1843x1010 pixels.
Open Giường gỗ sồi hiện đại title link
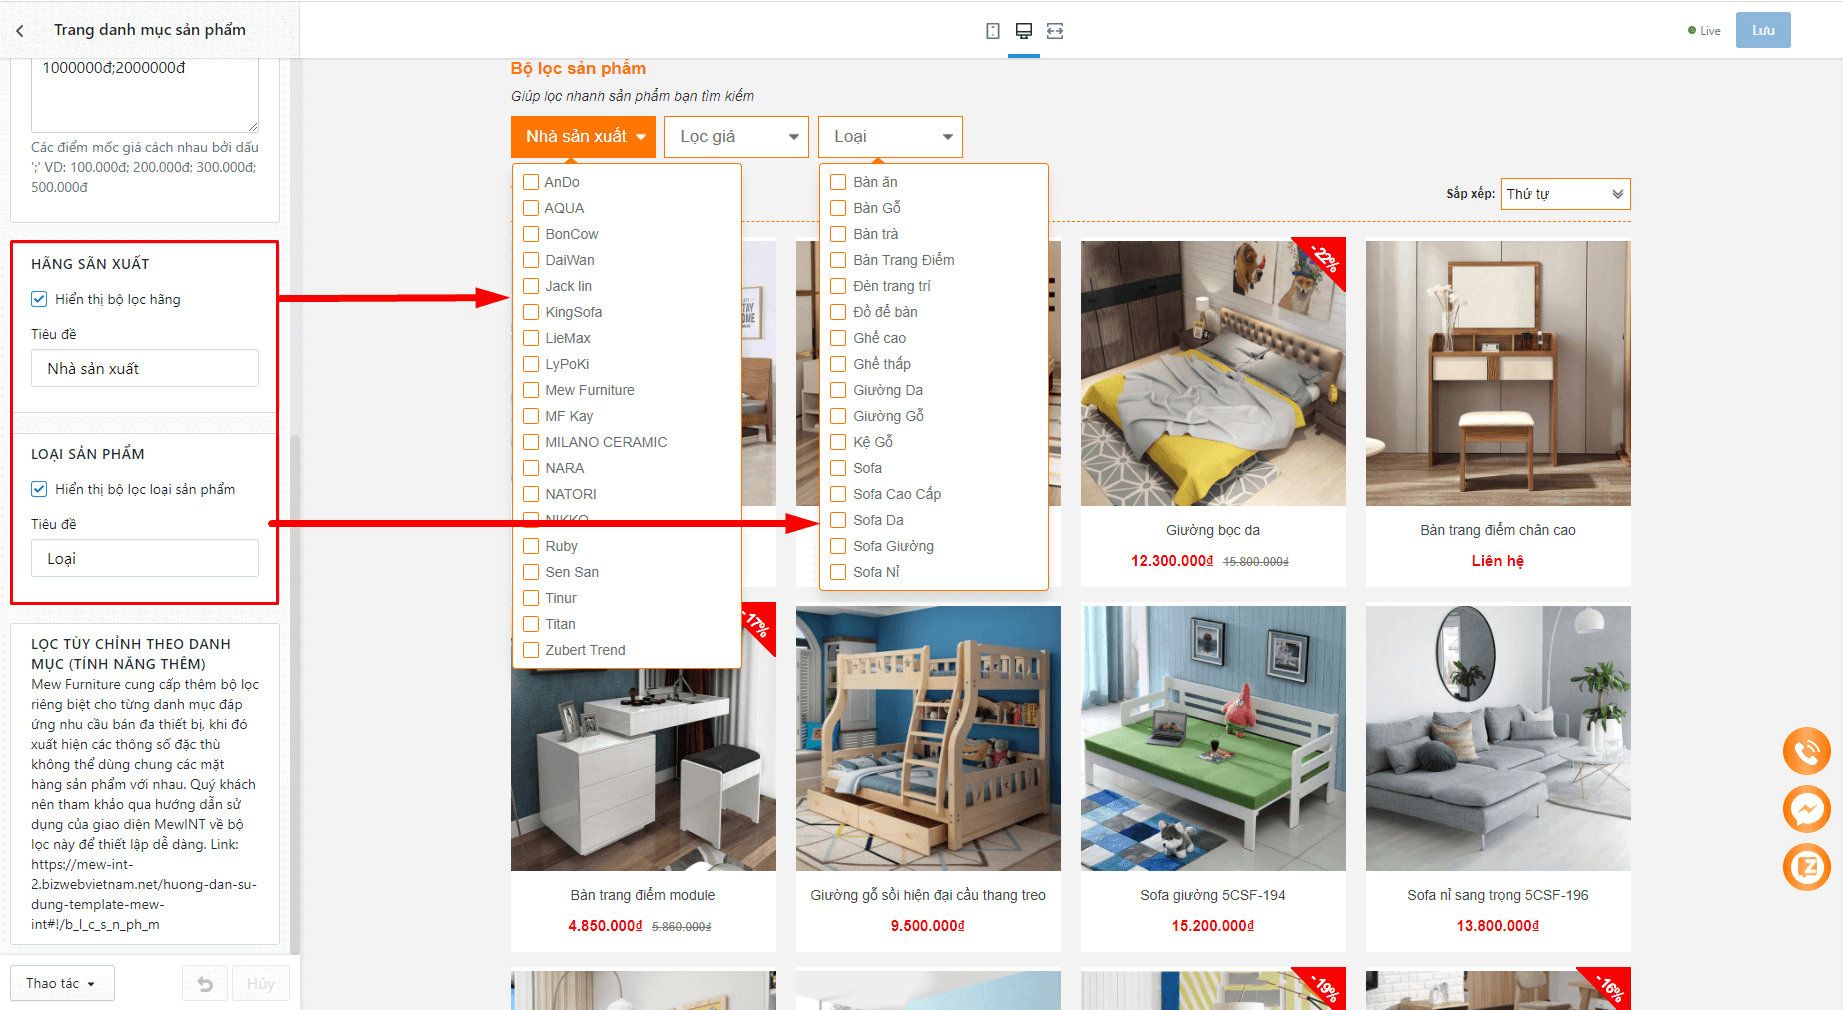928,895
